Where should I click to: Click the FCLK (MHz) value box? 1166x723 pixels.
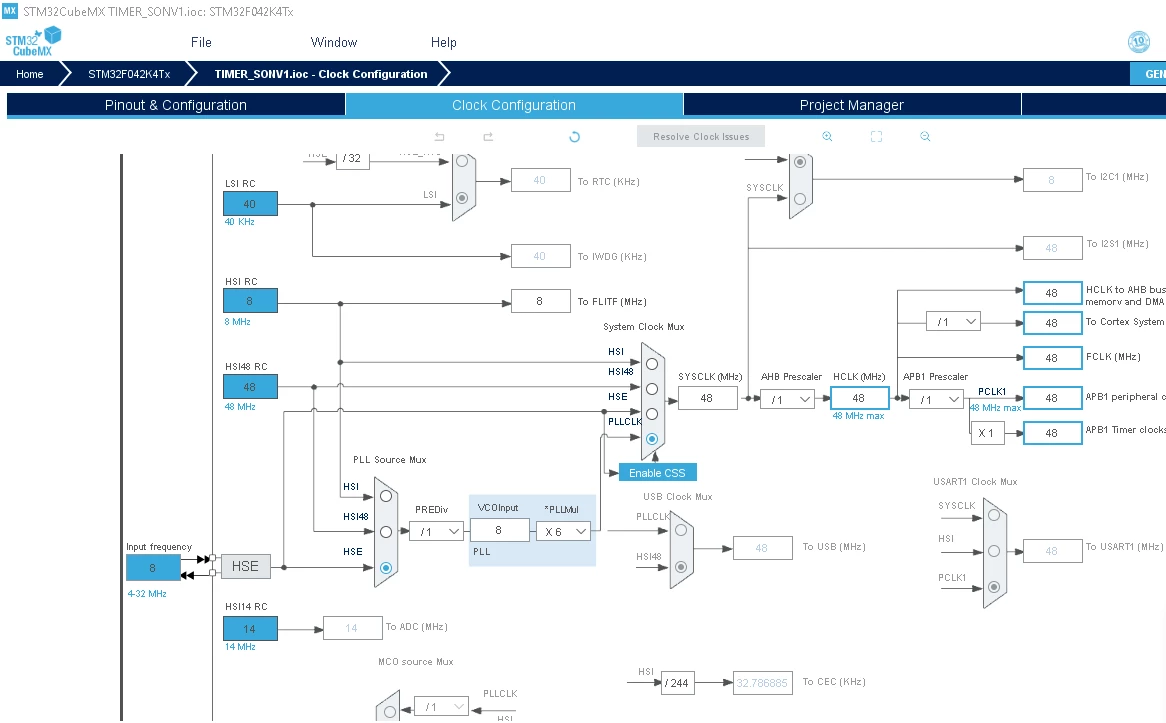coord(1052,358)
